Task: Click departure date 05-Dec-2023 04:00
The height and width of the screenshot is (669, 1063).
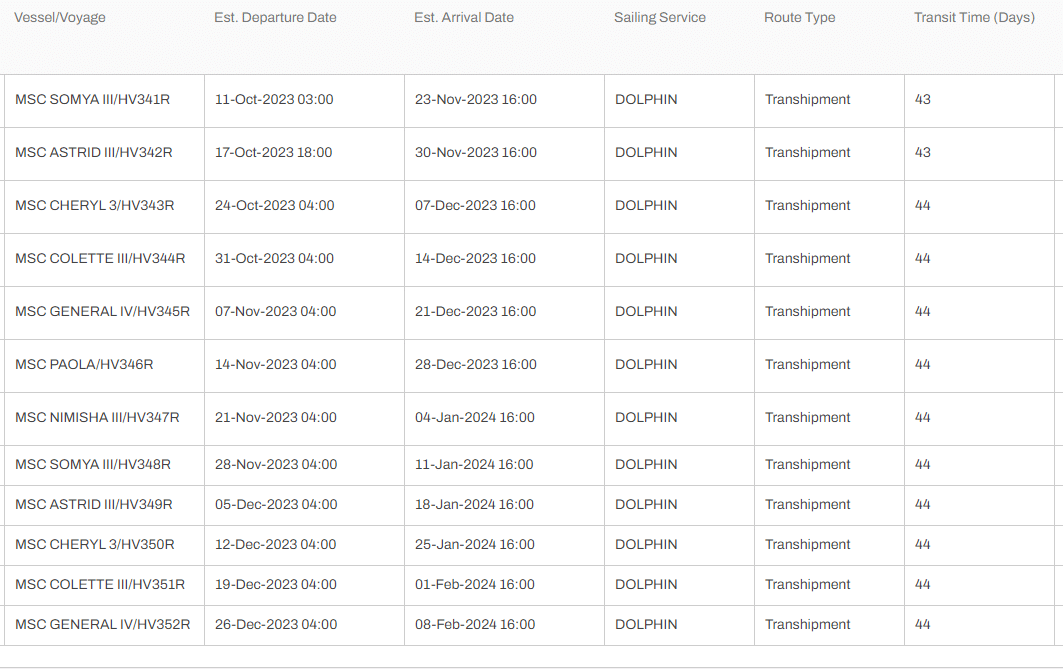Action: coord(276,504)
